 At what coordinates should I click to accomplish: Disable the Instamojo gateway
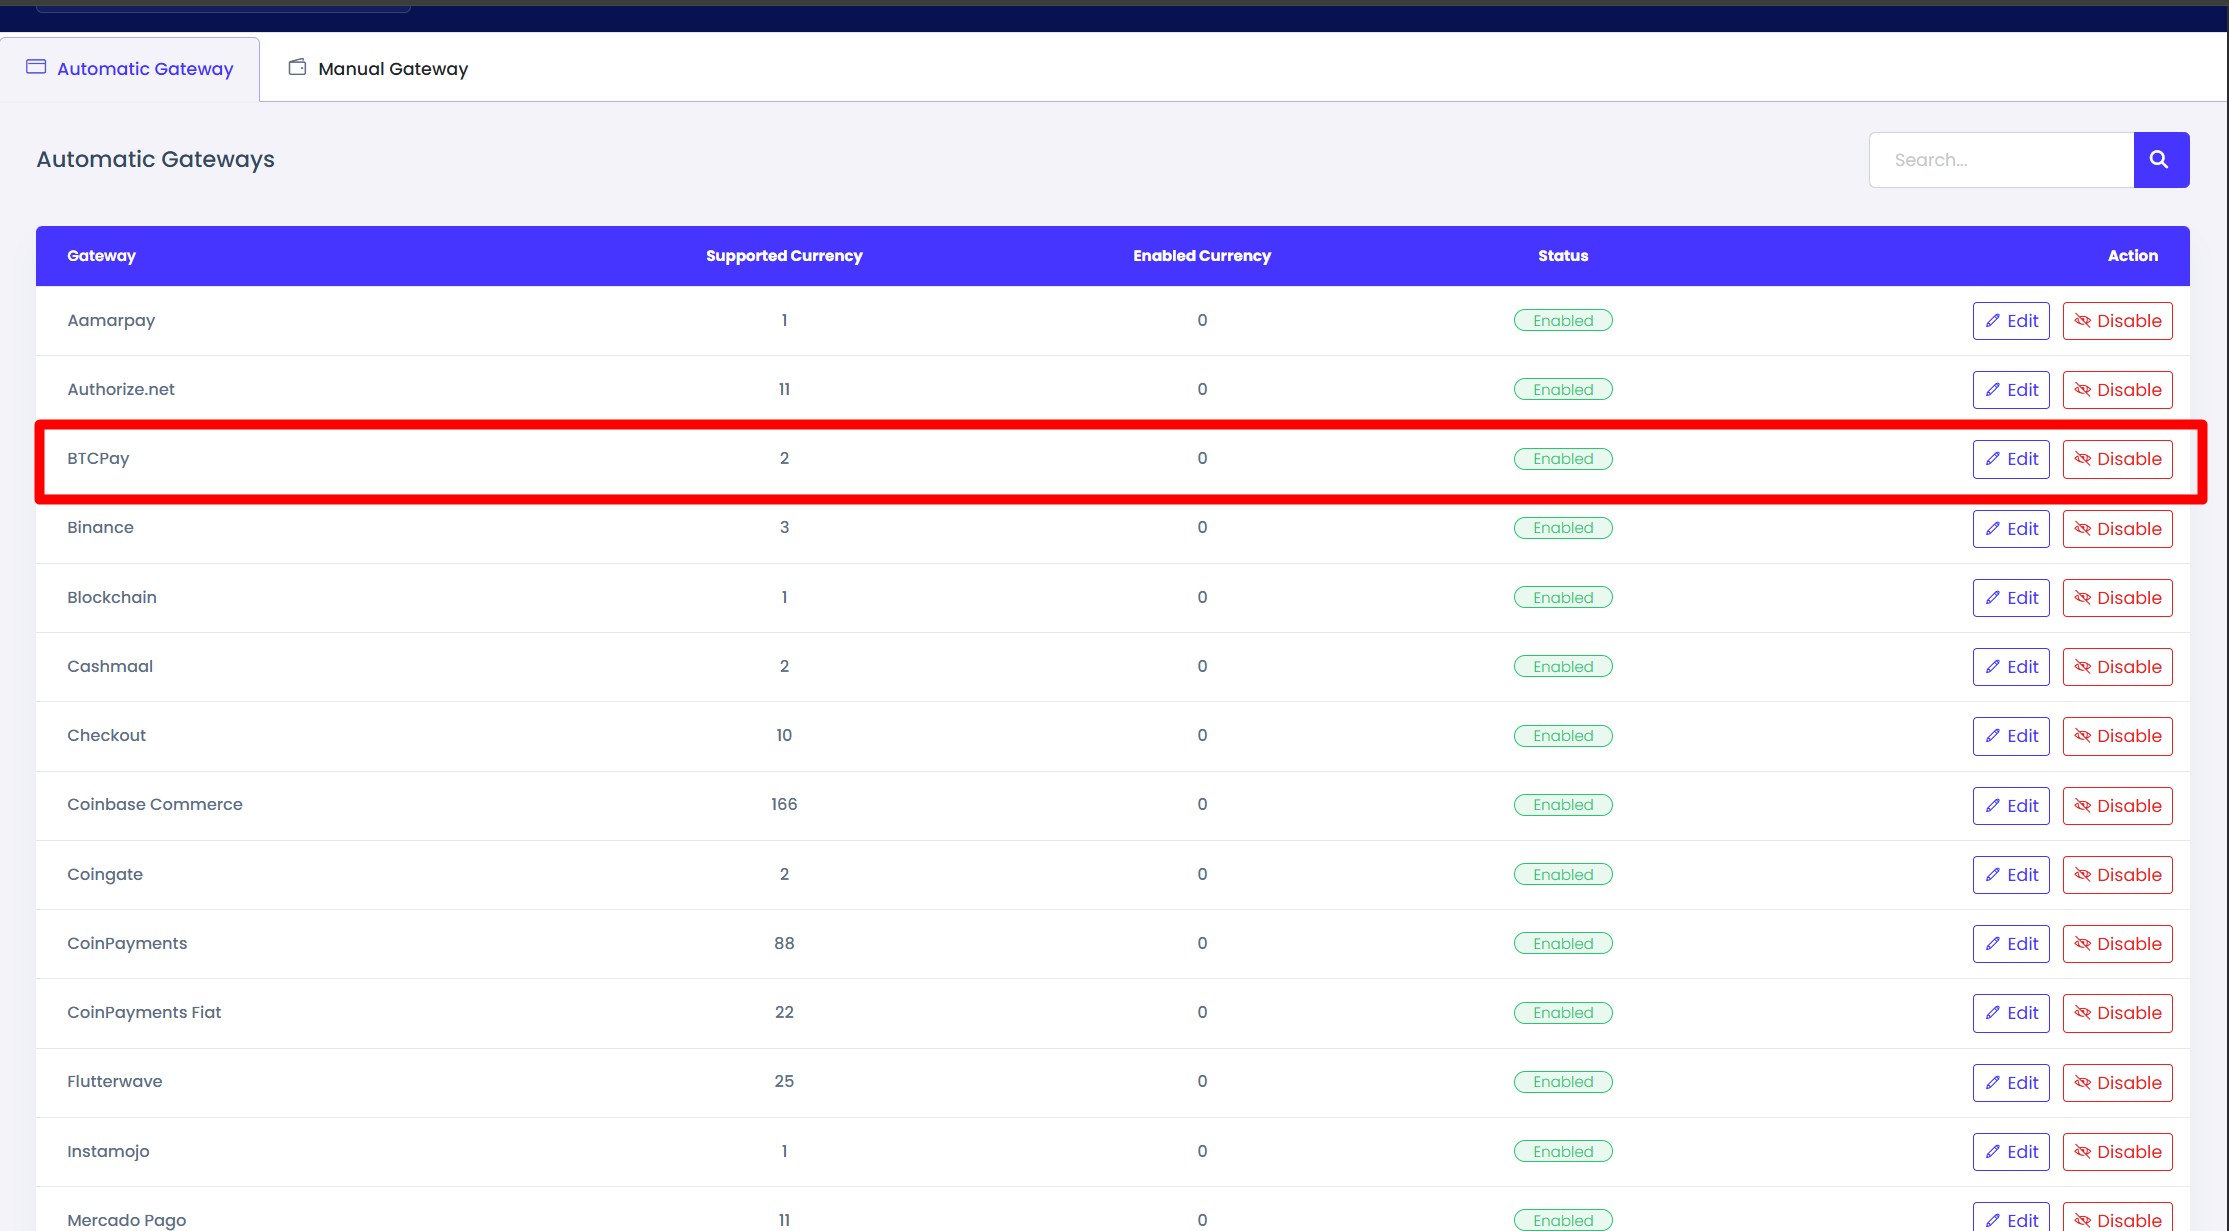click(2118, 1152)
